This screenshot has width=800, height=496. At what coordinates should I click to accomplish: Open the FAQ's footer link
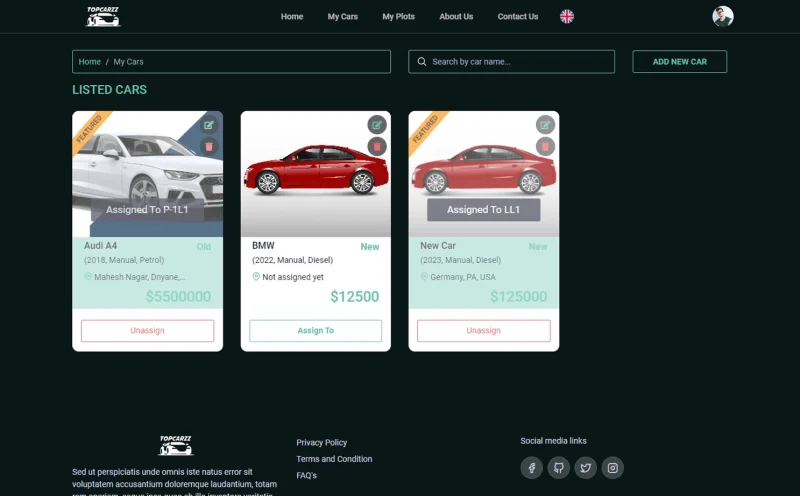(x=306, y=475)
